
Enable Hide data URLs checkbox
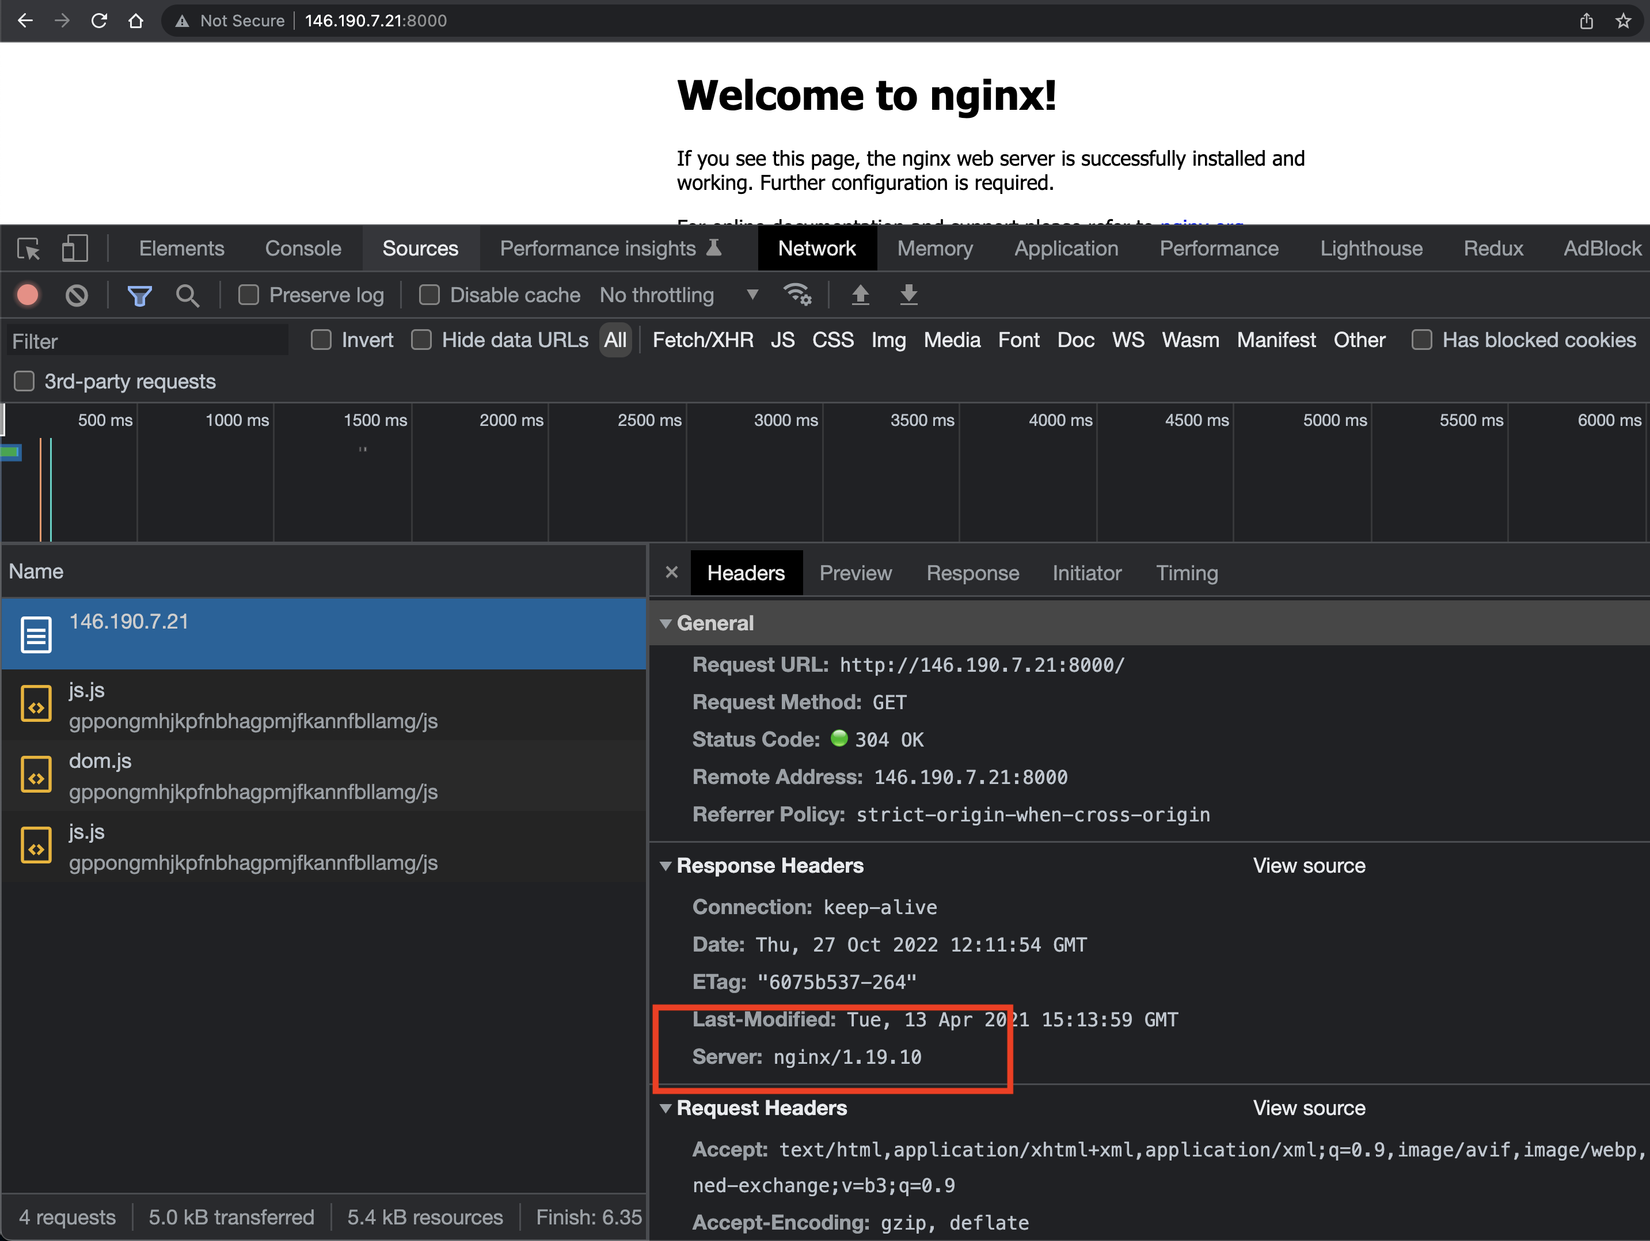pos(422,340)
